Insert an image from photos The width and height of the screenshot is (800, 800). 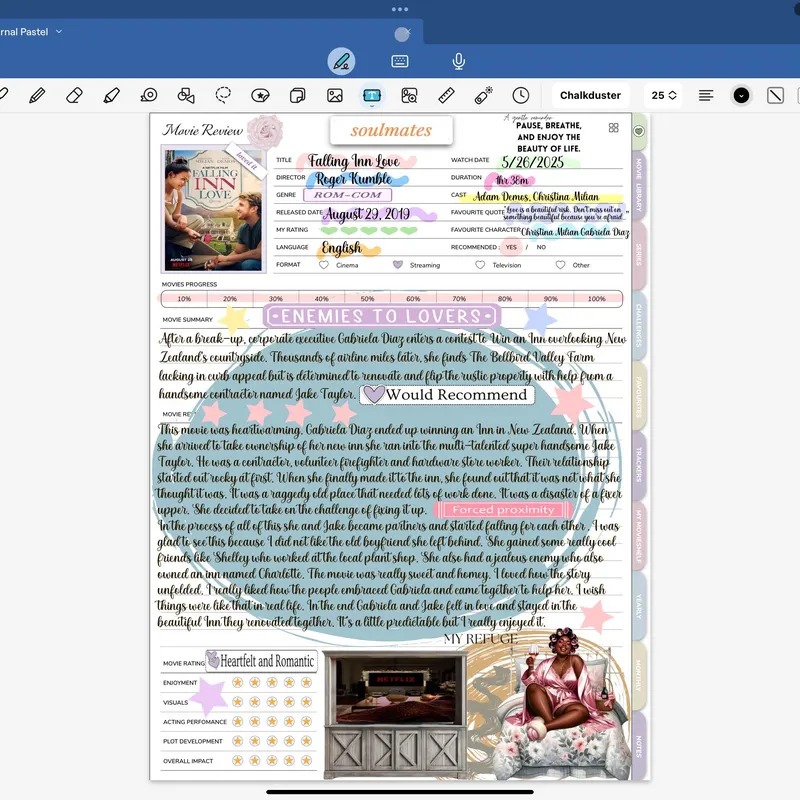(335, 95)
